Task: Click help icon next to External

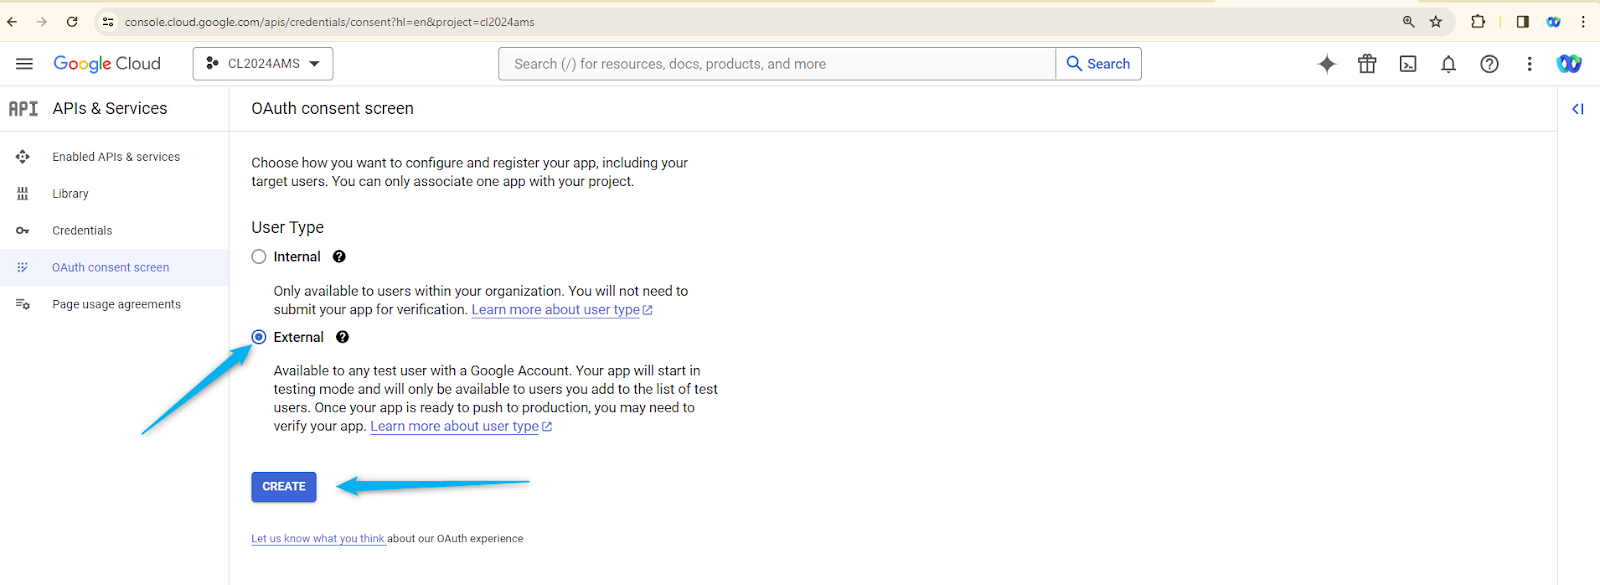Action: (342, 337)
